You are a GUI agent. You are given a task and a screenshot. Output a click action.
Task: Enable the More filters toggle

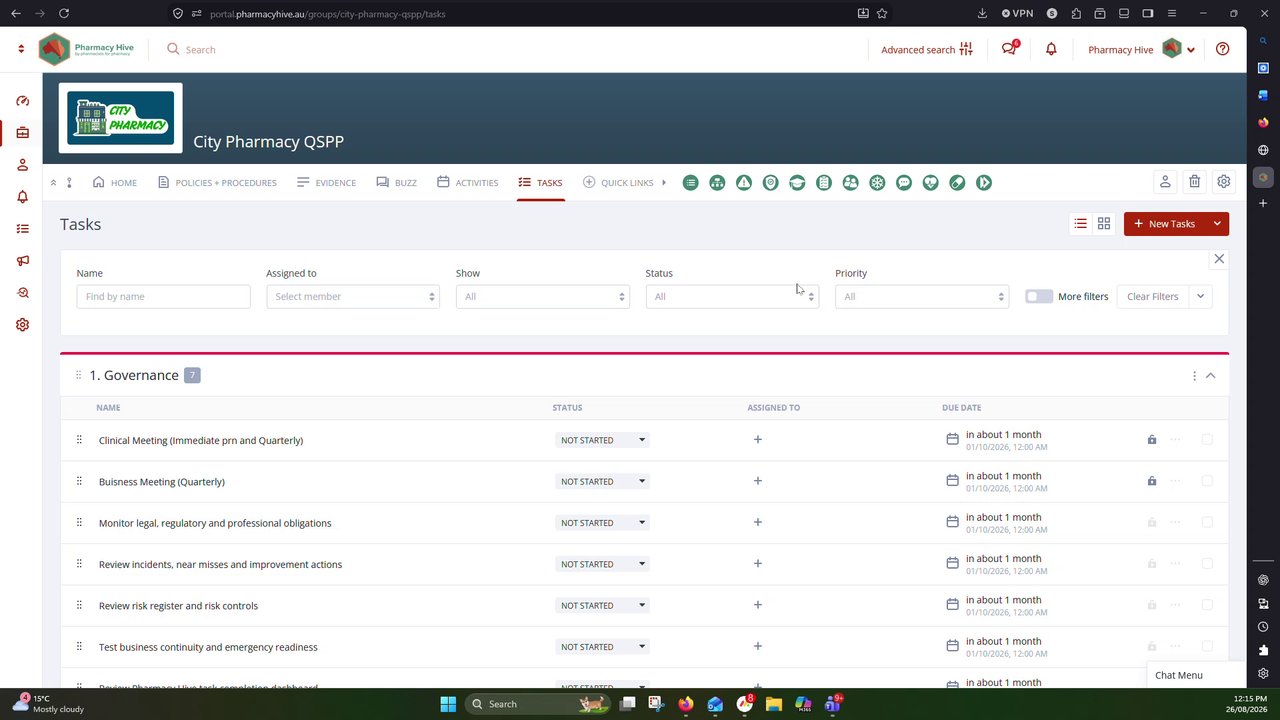pyautogui.click(x=1039, y=296)
